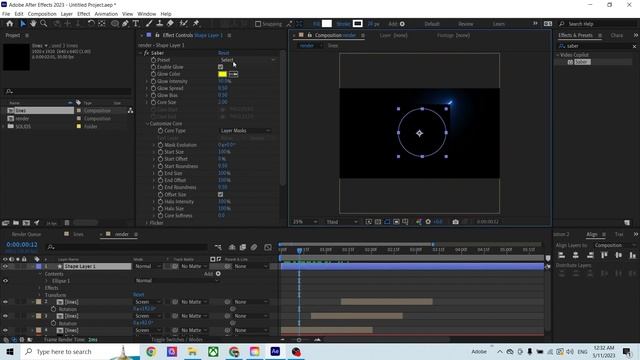Select the Roto Brush tool
This screenshot has height=360, width=640.
[184, 24]
